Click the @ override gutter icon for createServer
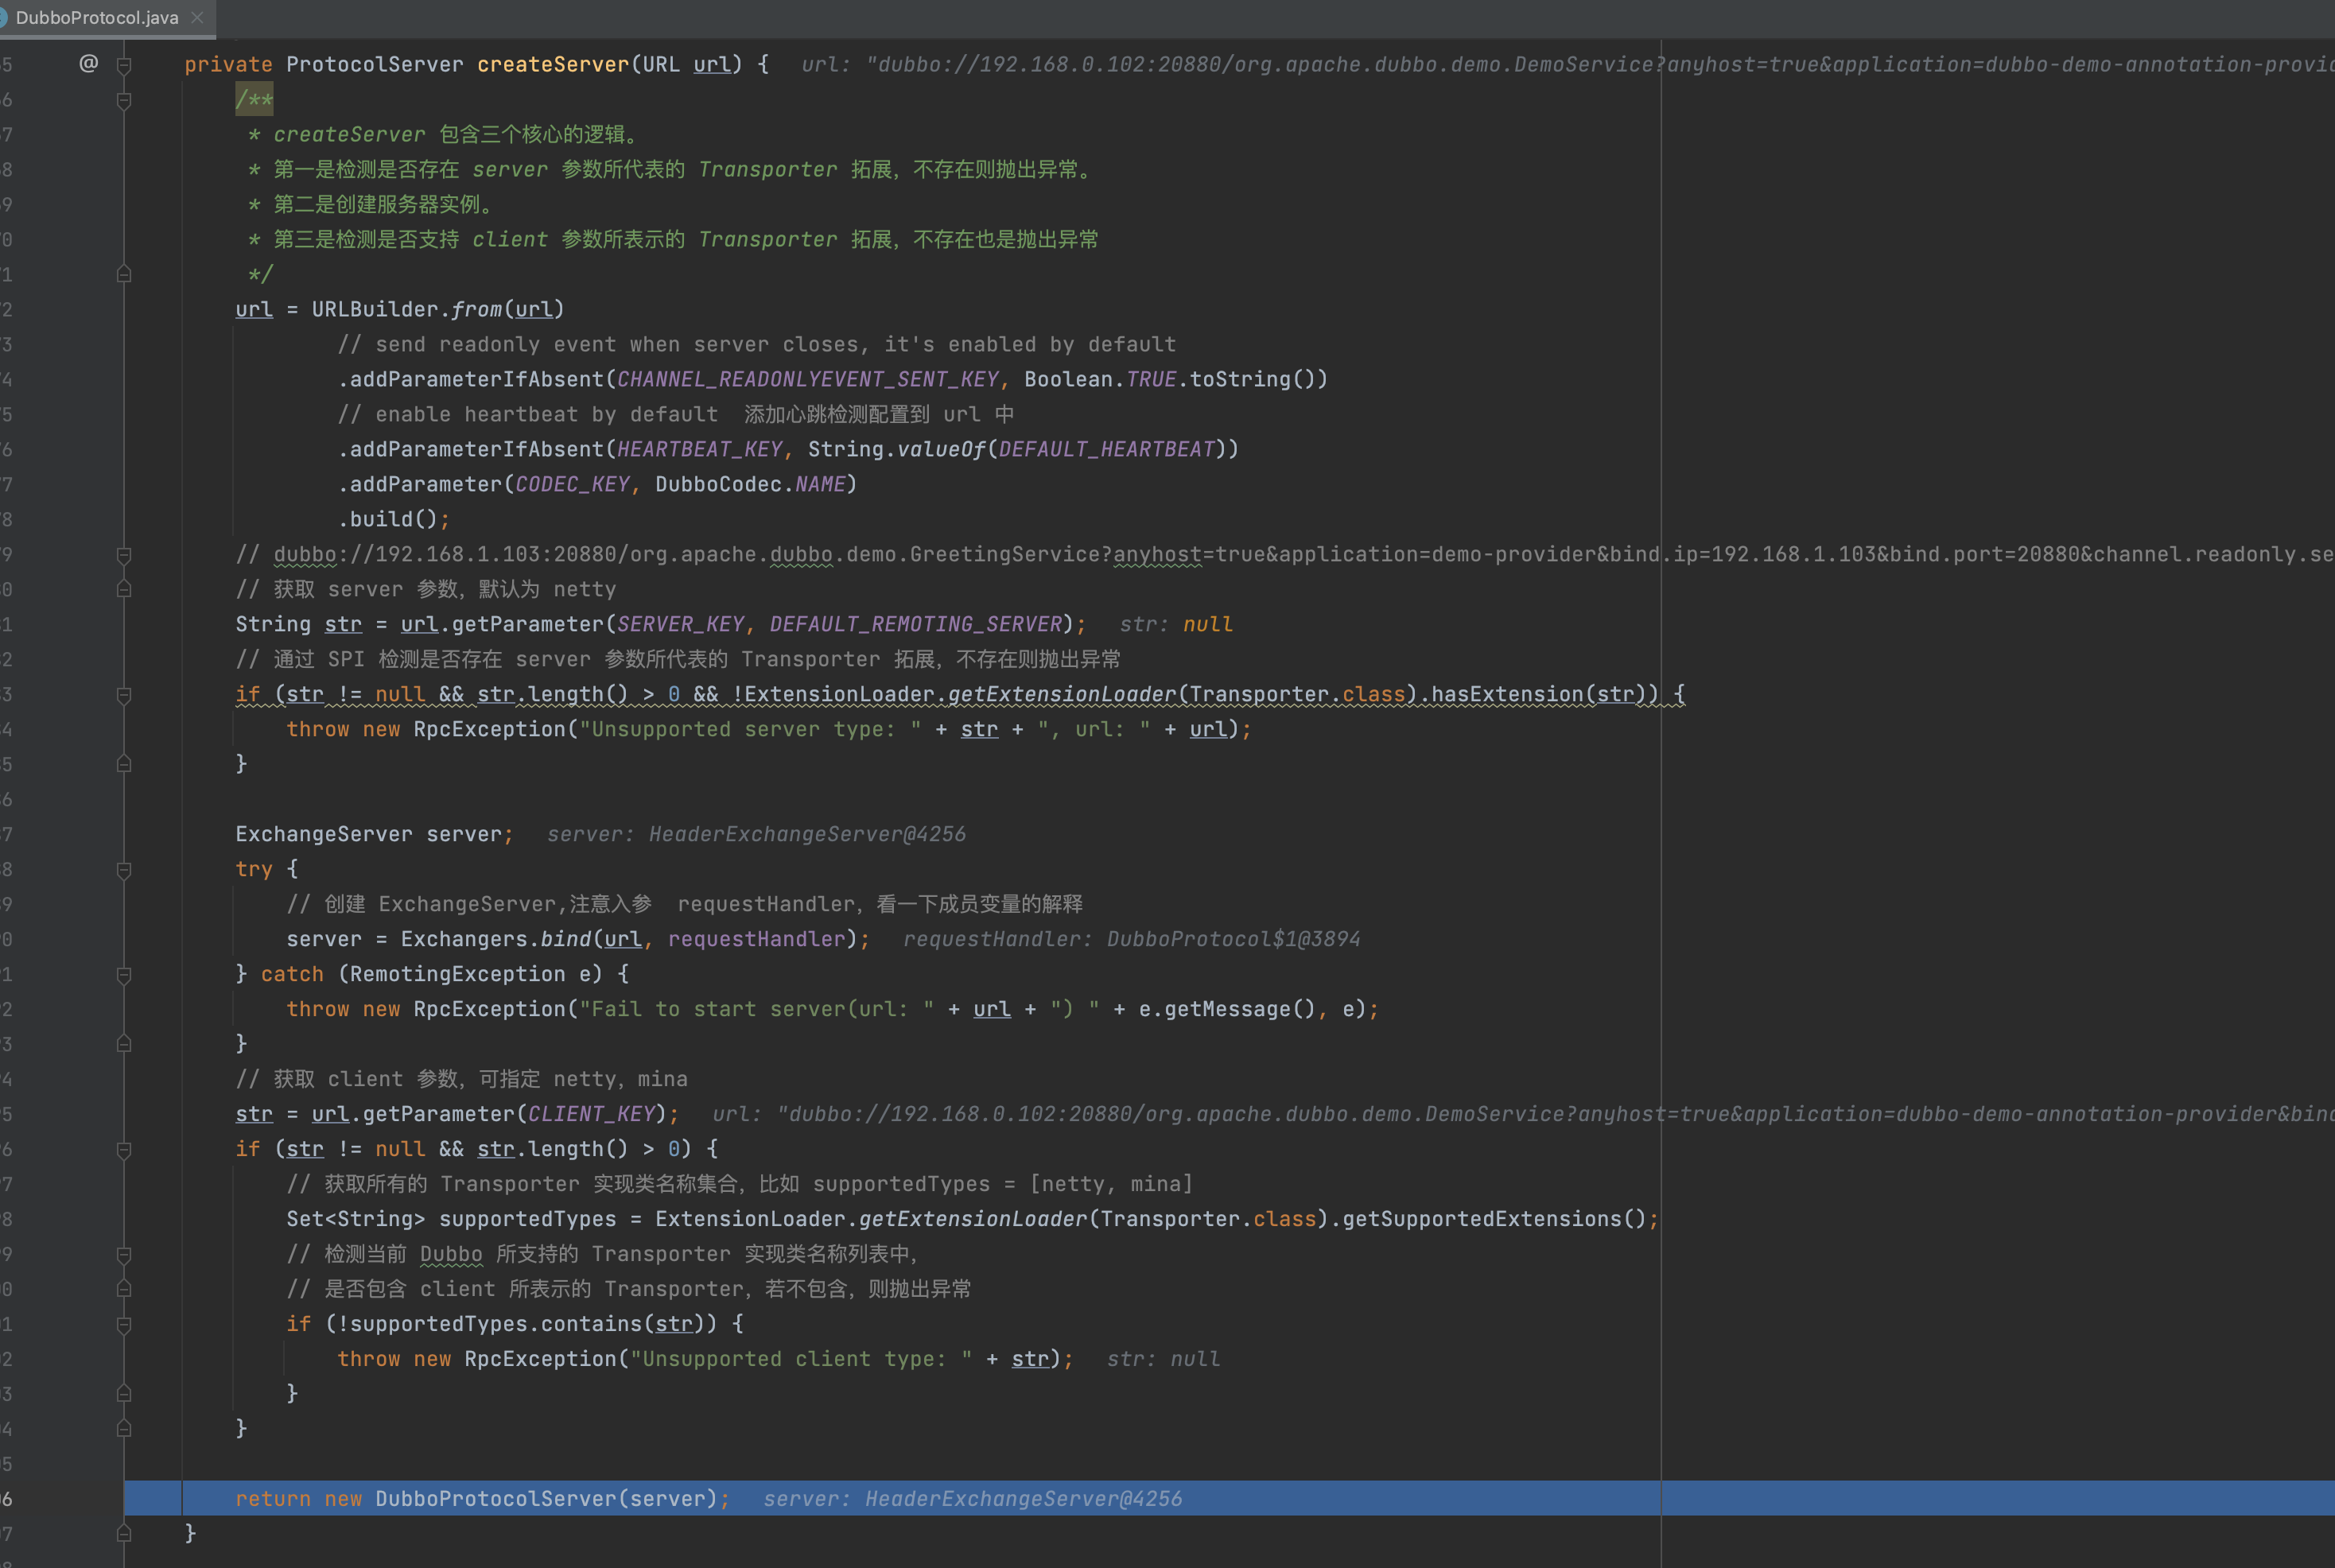 (88, 64)
